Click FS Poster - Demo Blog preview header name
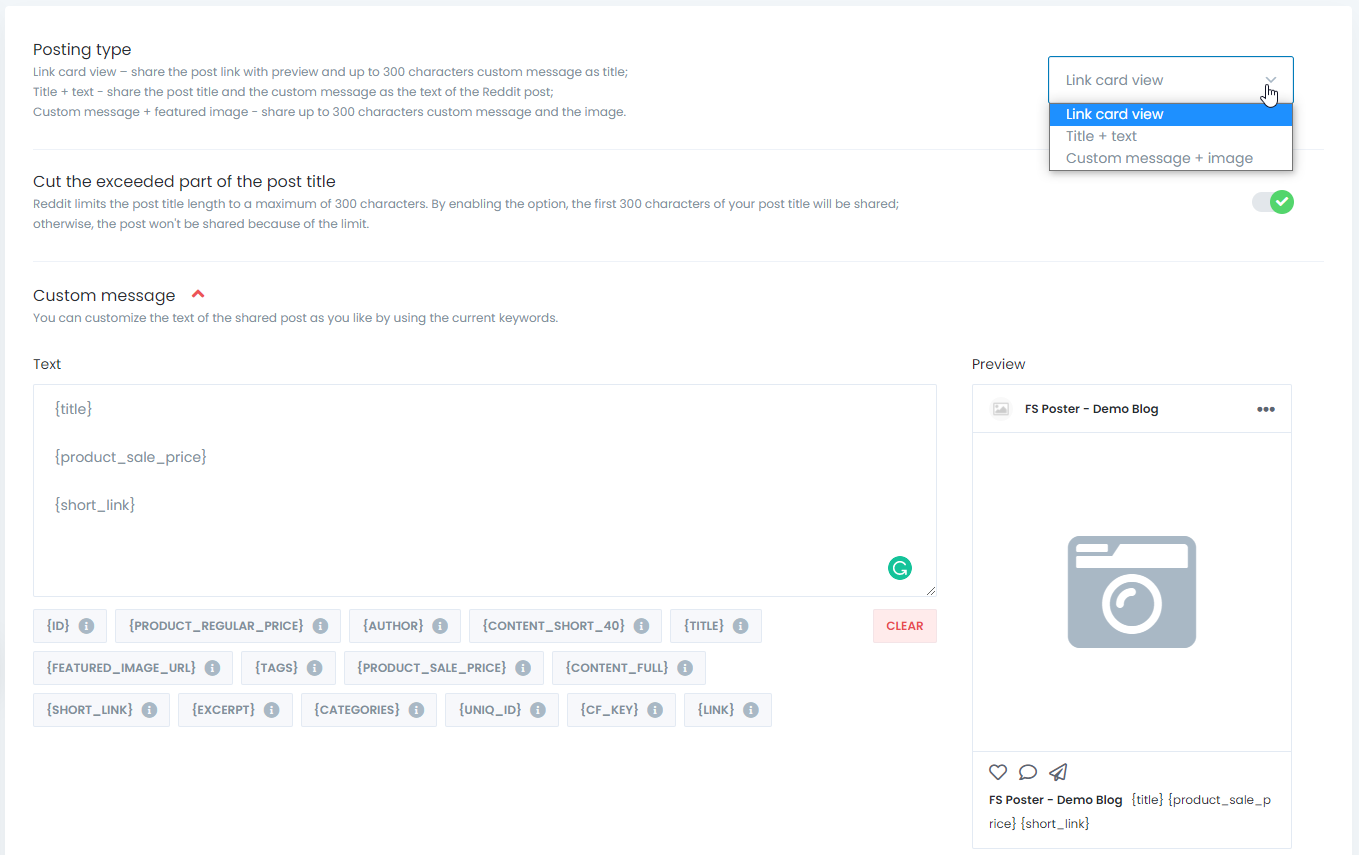Screen dimensions: 1359x855 click(x=1091, y=409)
